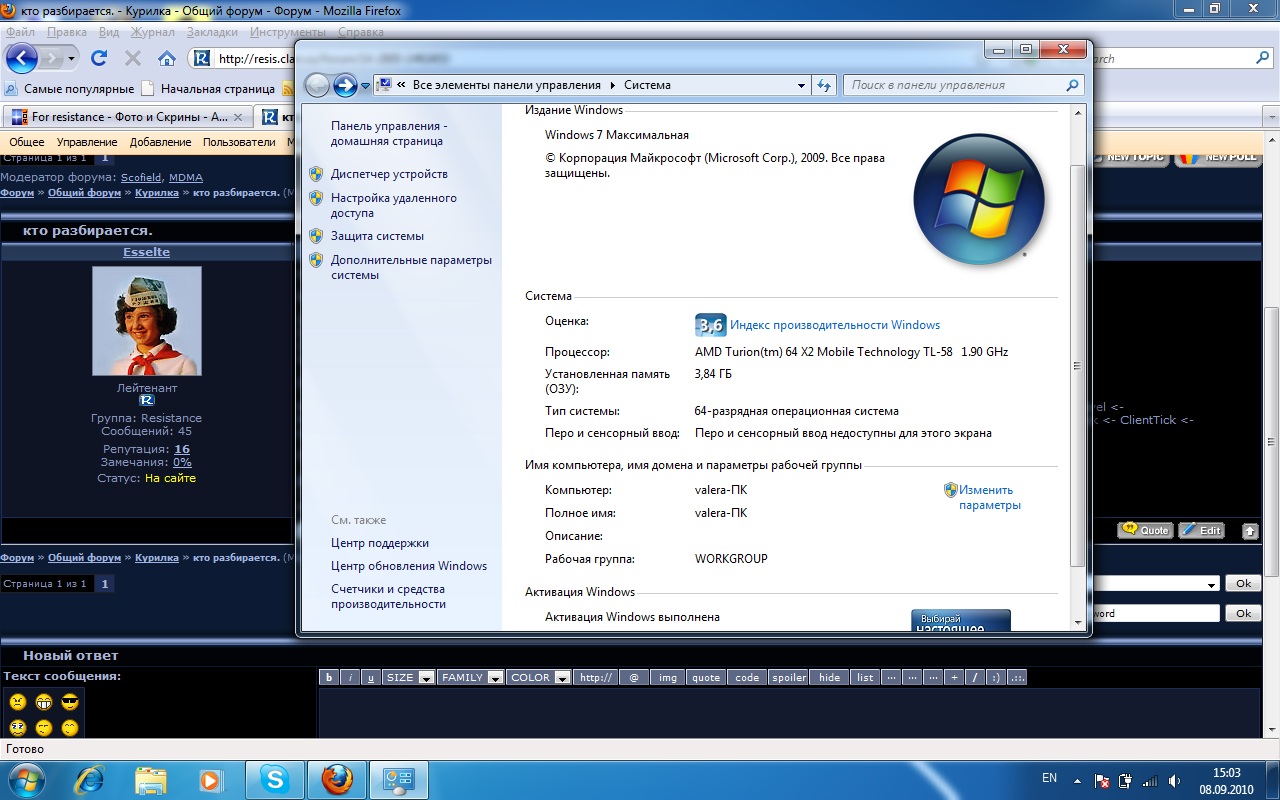Open the forum select dropdown left of Ok
The height and width of the screenshot is (800, 1280).
(1155, 584)
